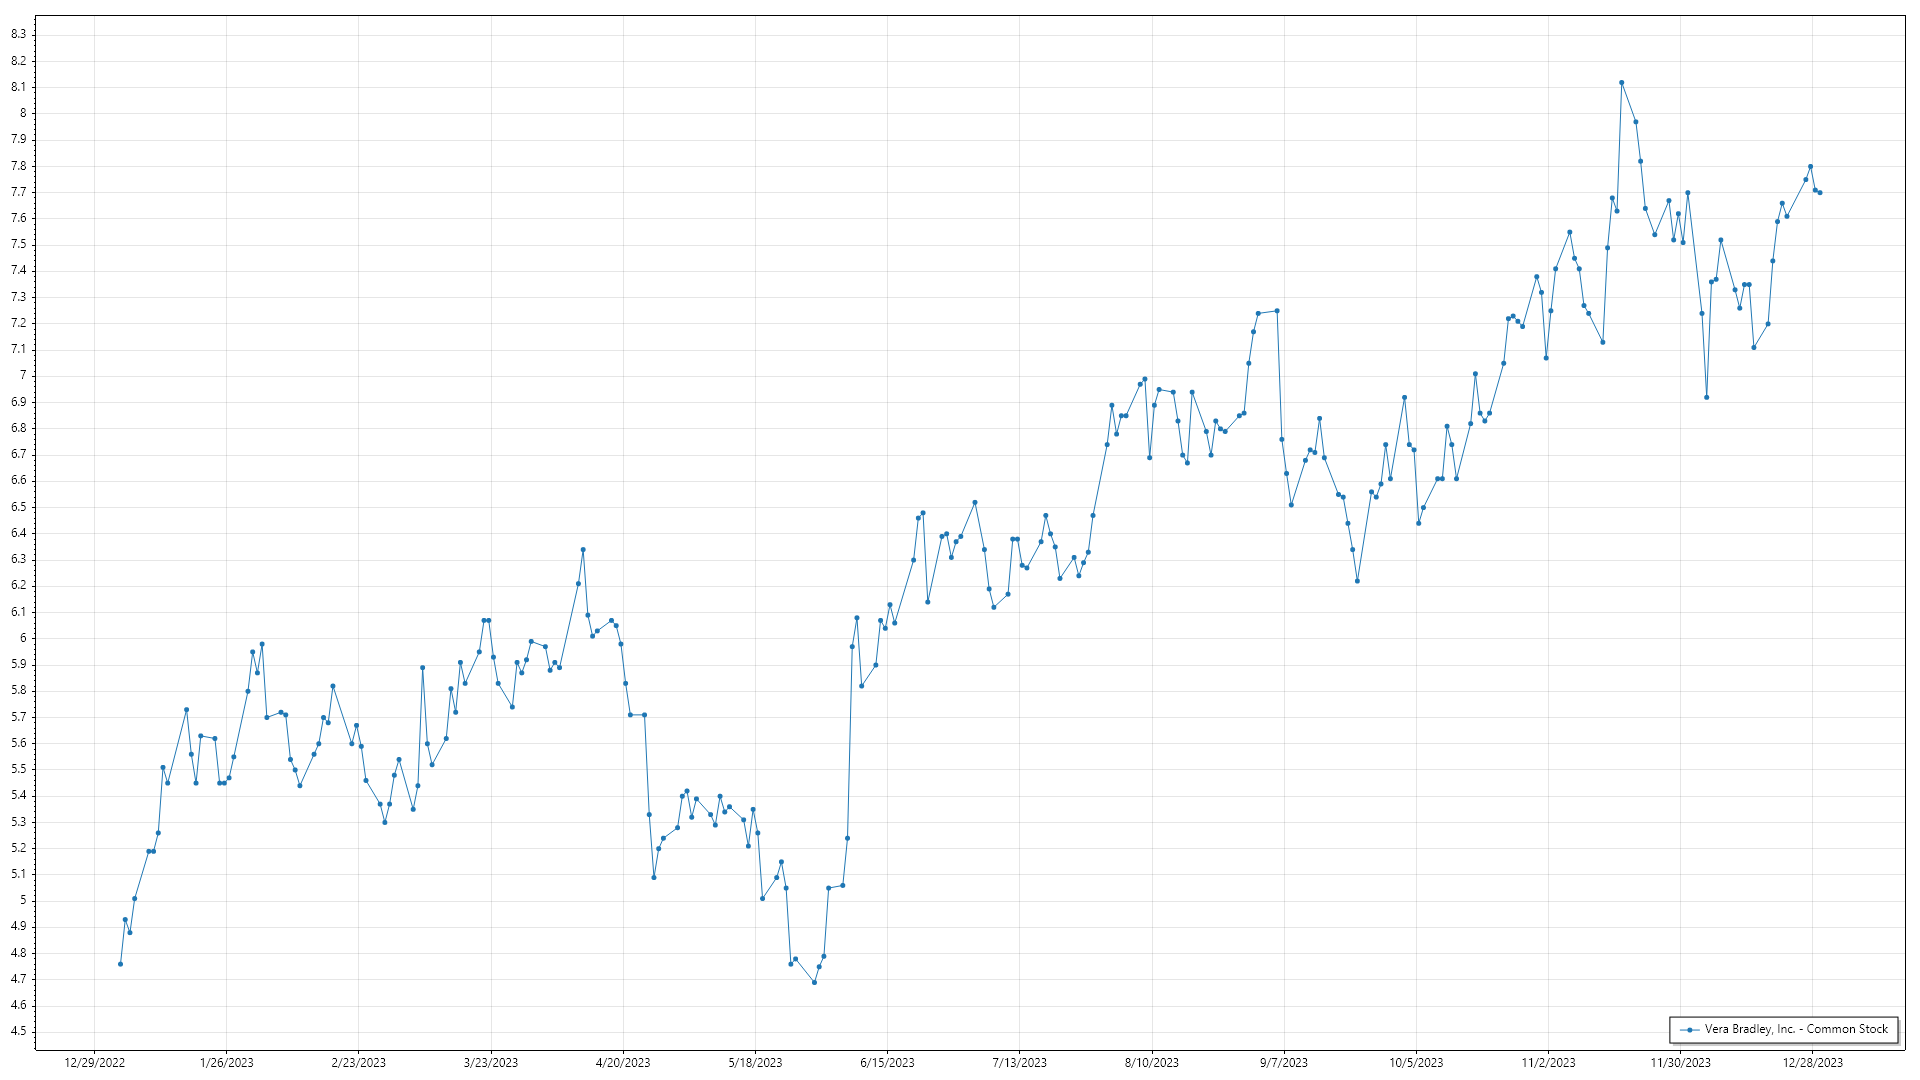Click the 5/18/2023 x-axis date label
Image resolution: width=1920 pixels, height=1080 pixels.
pyautogui.click(x=755, y=1063)
